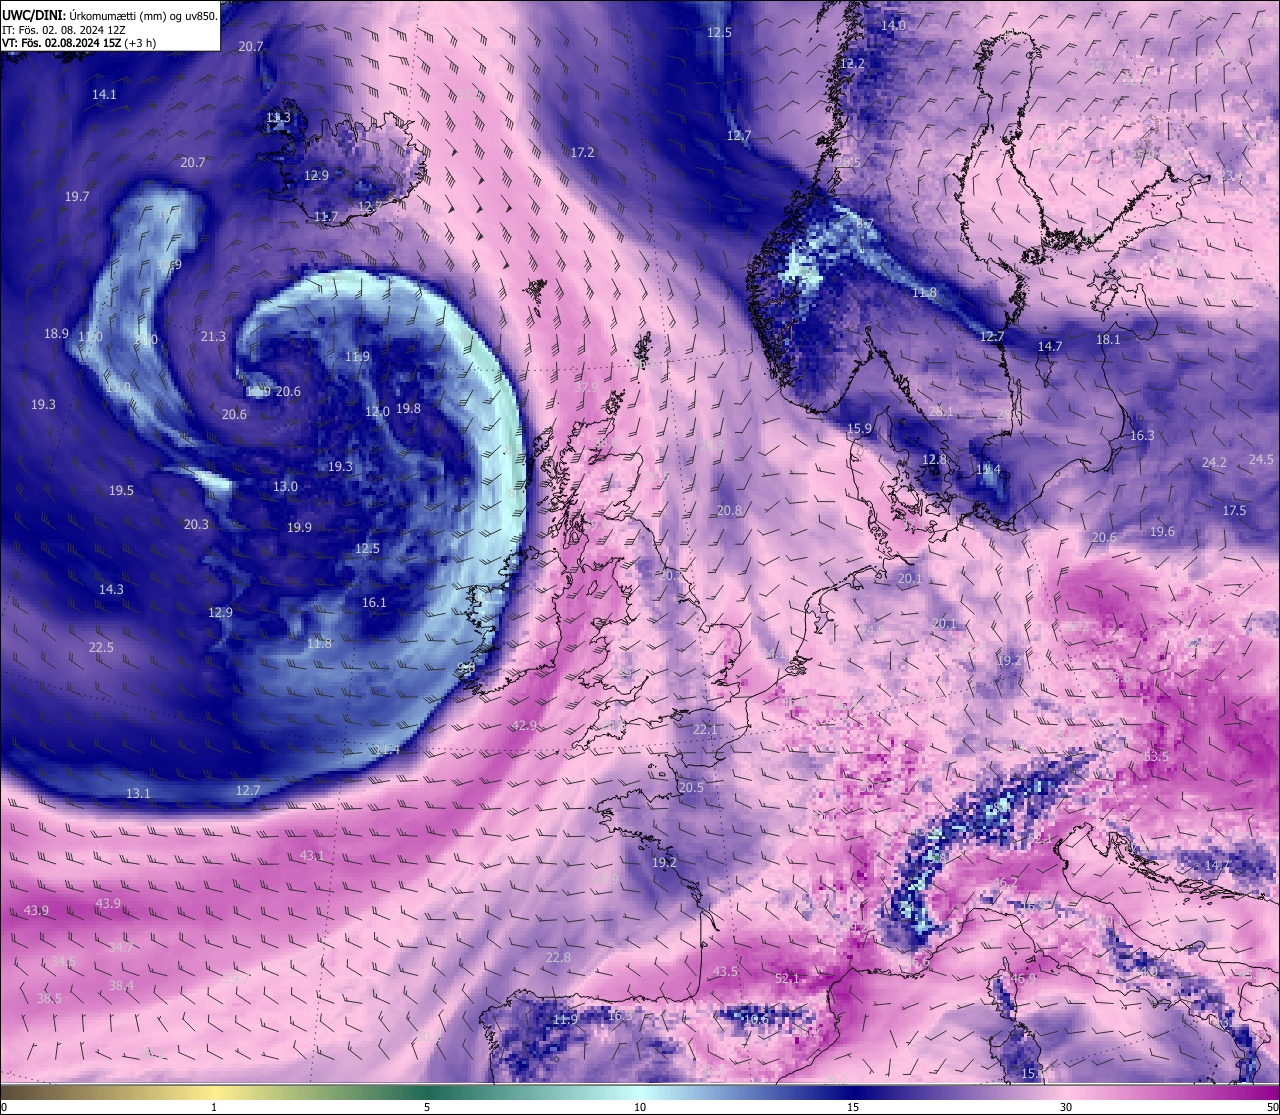The height and width of the screenshot is (1115, 1280).
Task: Click the 30 tick on the color scale
Action: (x=1066, y=1107)
